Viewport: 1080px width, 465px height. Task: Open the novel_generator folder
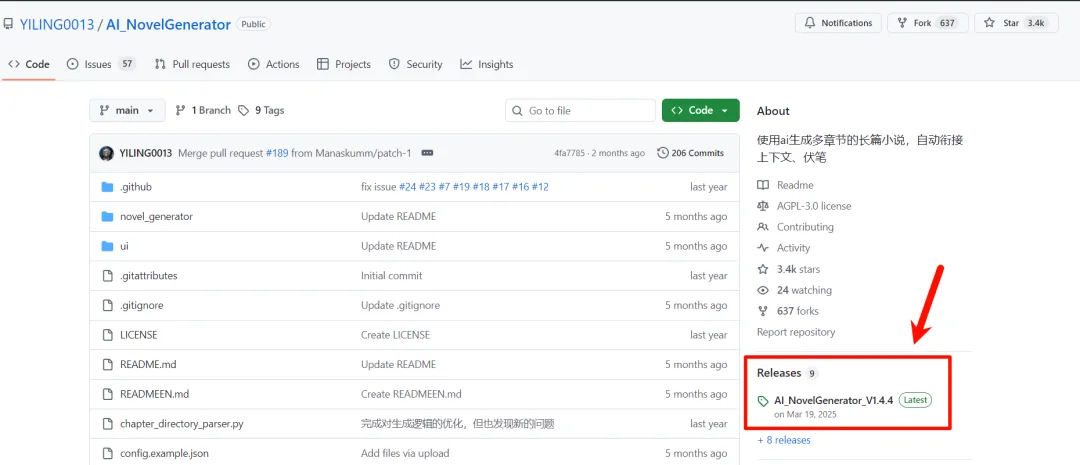point(156,216)
